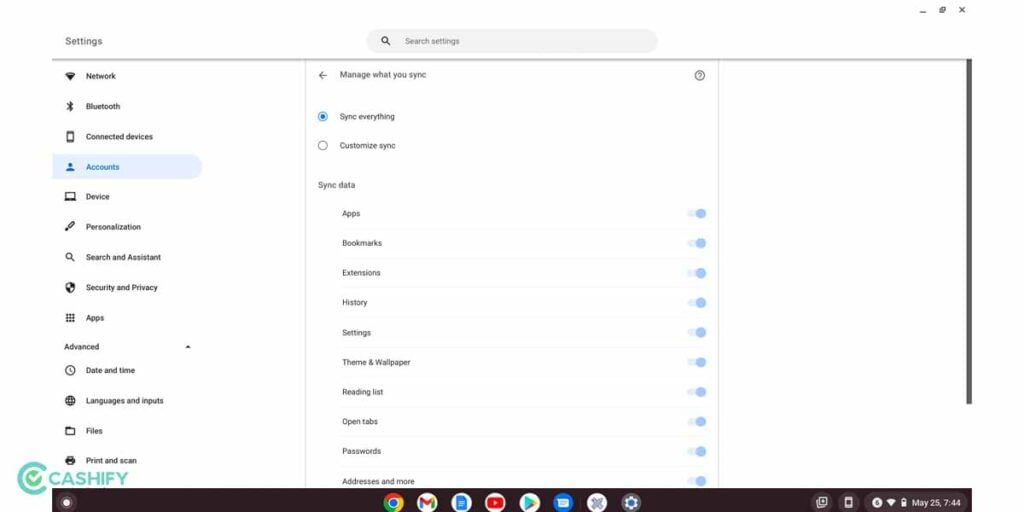This screenshot has width=1024, height=512.
Task: Open the help question mark icon
Action: click(x=699, y=76)
